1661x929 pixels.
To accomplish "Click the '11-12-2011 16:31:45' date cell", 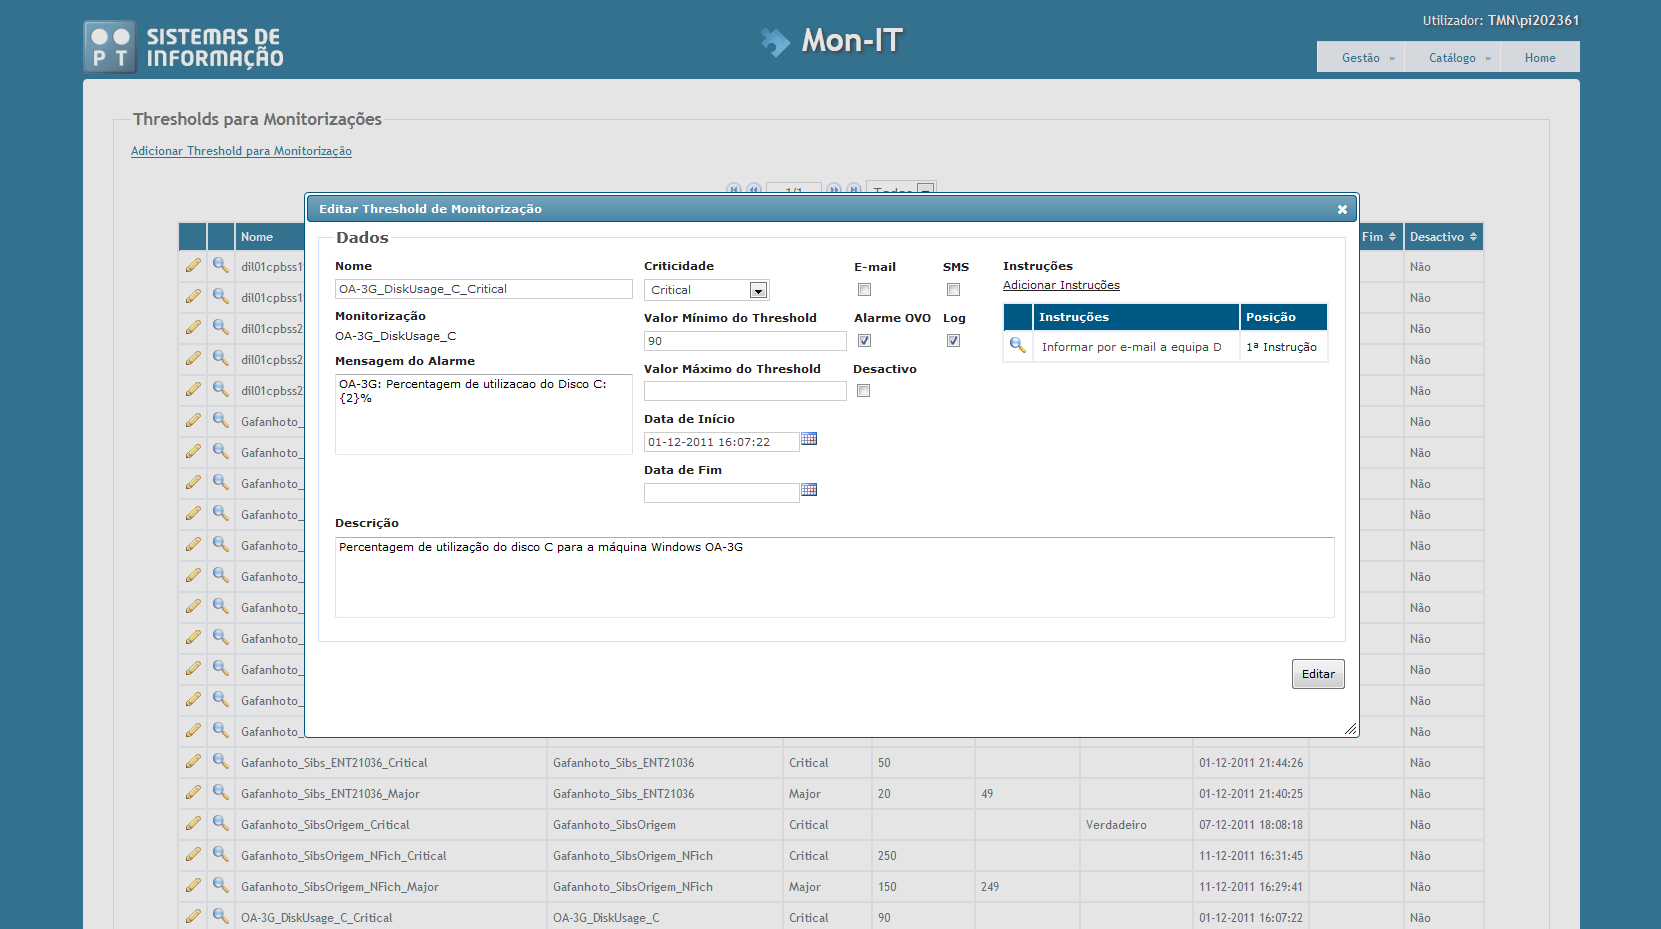I will click(1251, 856).
